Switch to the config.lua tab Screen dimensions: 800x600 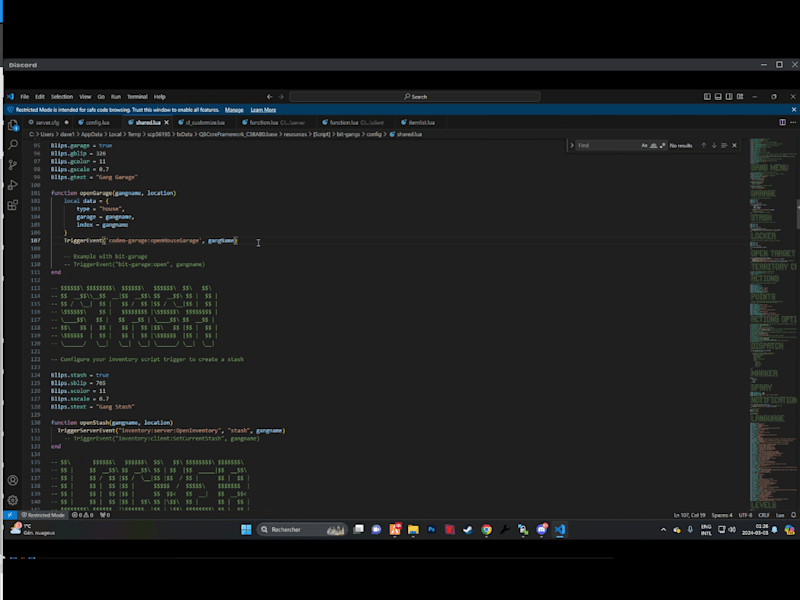click(x=97, y=122)
